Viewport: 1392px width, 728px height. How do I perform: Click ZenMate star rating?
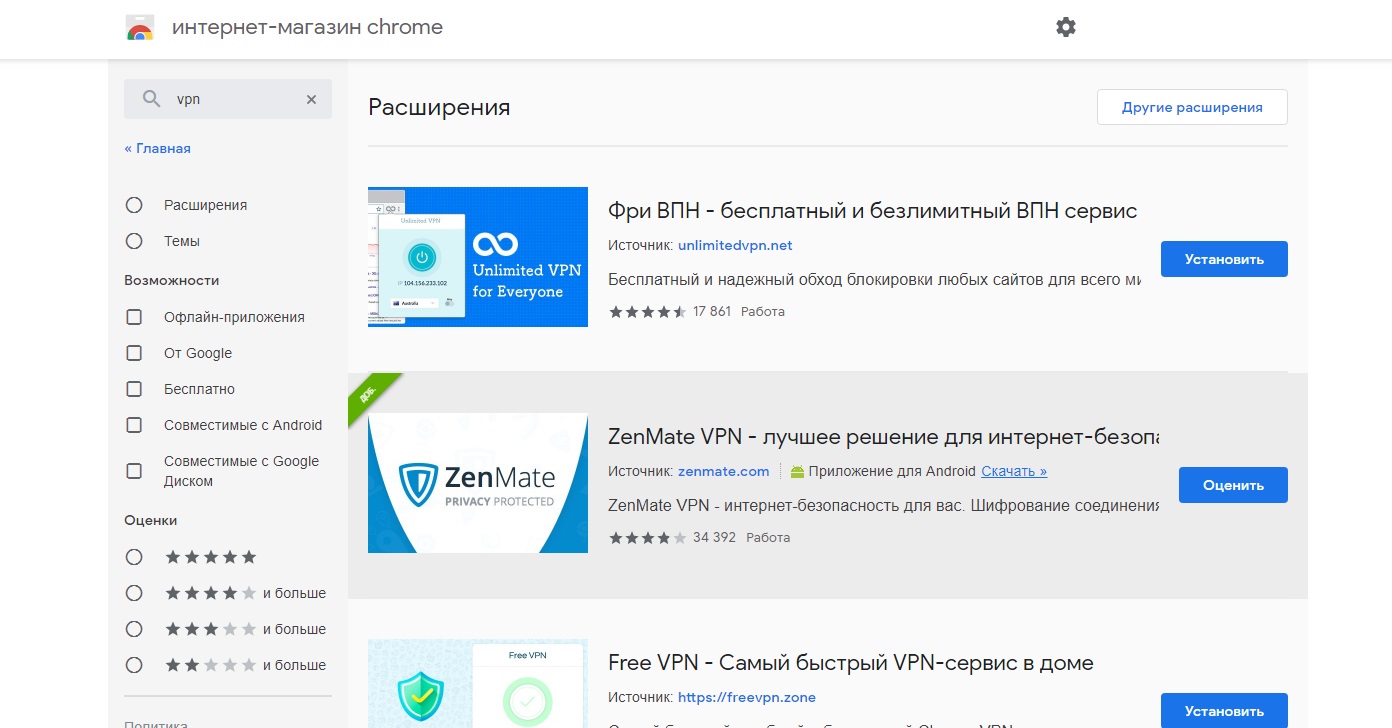[647, 537]
